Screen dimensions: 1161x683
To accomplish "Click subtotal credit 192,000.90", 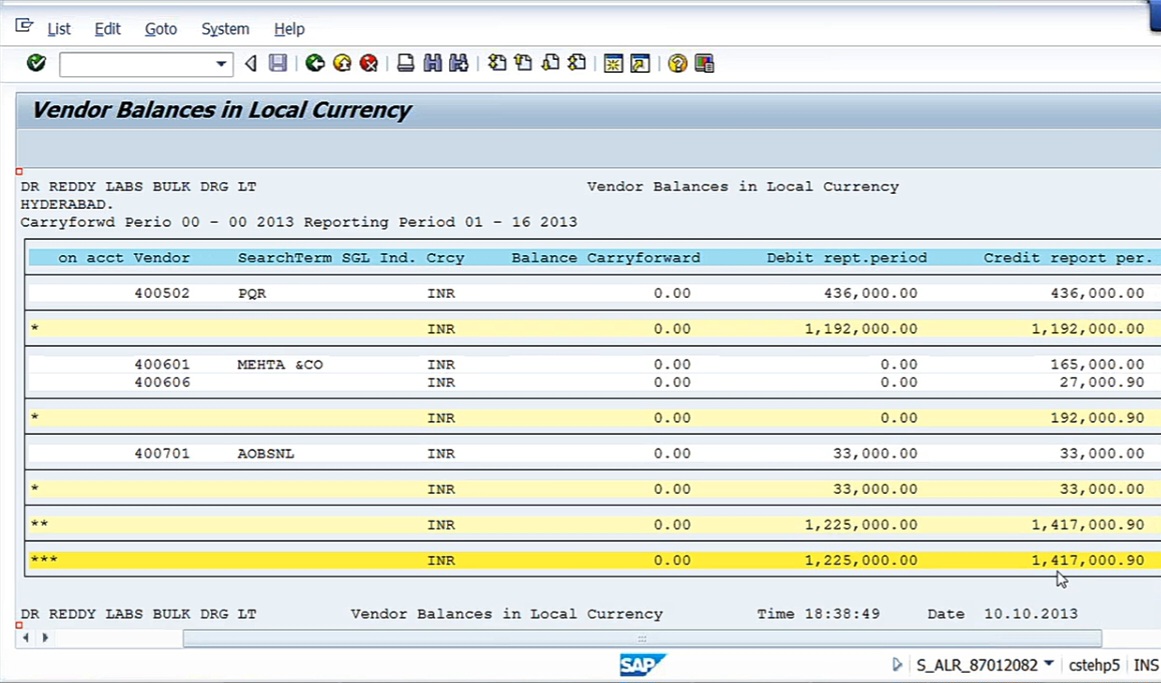I will (x=1097, y=418).
